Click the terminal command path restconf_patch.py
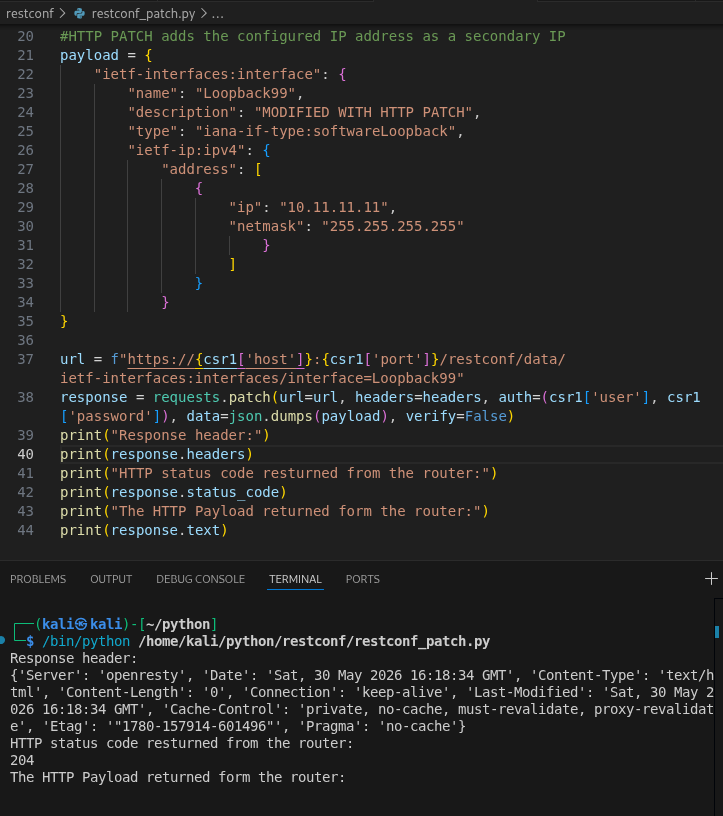The height and width of the screenshot is (816, 723). coord(314,641)
